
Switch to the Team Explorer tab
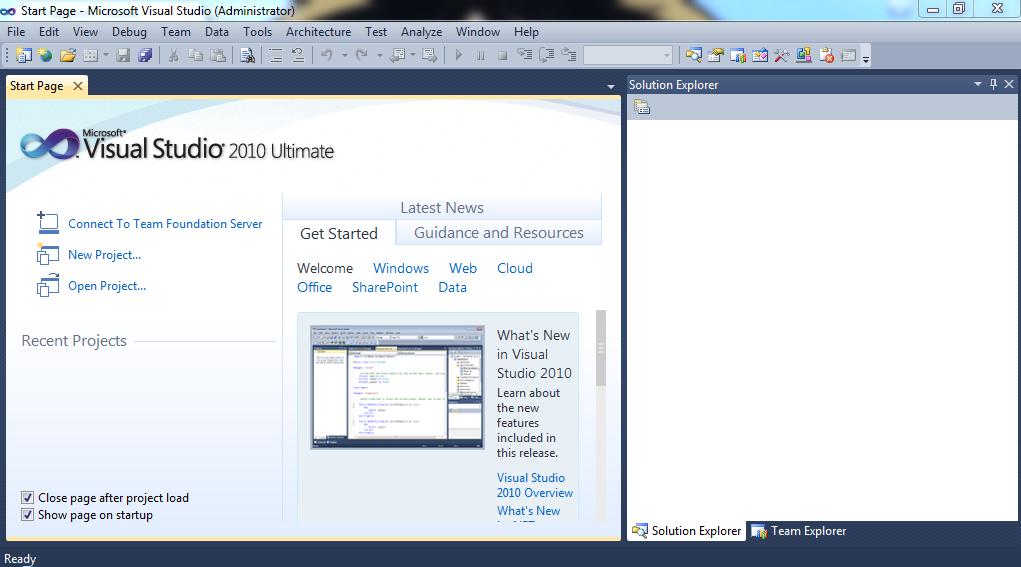click(x=800, y=531)
